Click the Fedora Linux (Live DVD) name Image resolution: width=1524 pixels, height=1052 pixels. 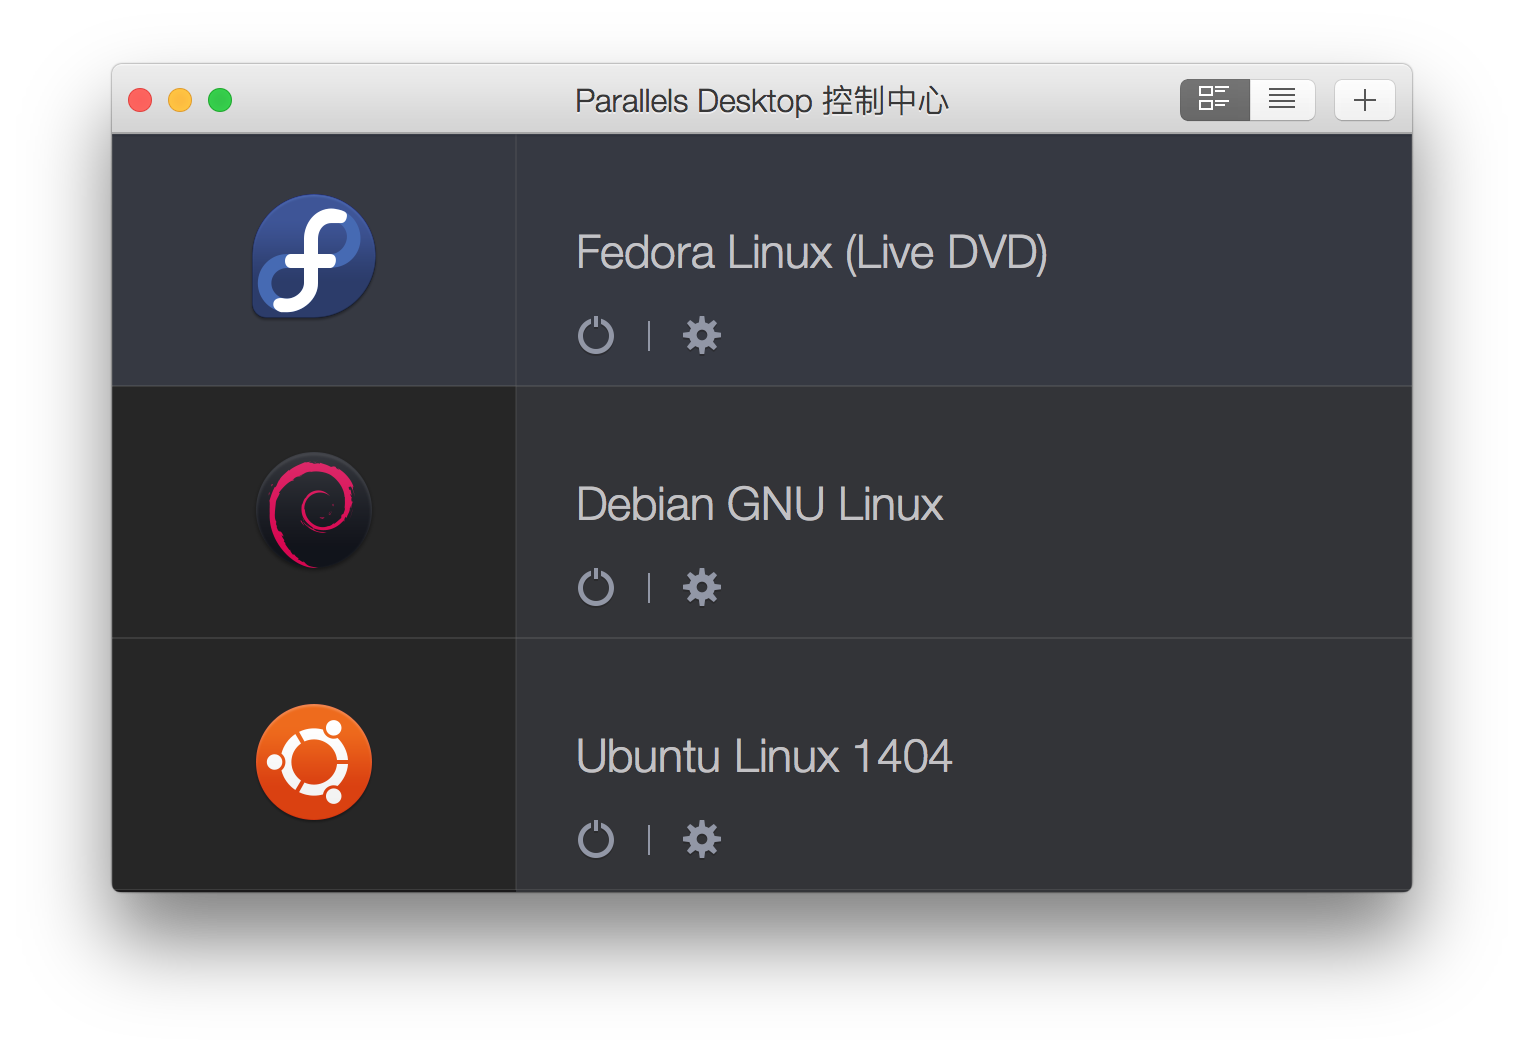tap(812, 252)
